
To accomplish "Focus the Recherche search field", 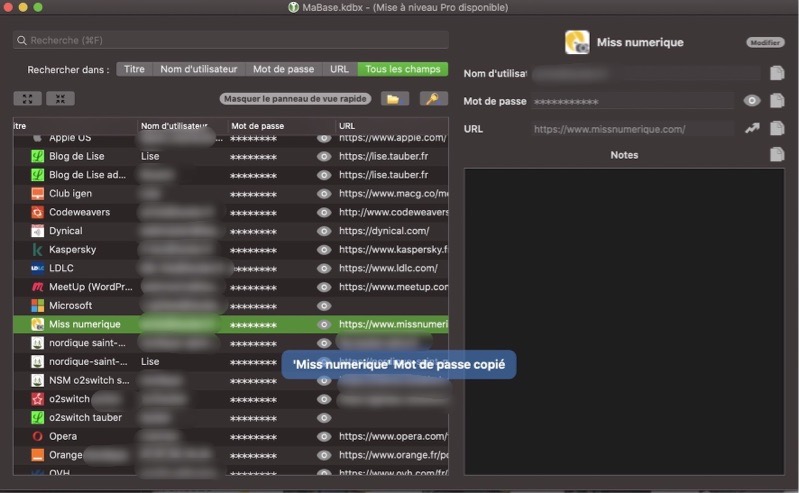I will [230, 40].
